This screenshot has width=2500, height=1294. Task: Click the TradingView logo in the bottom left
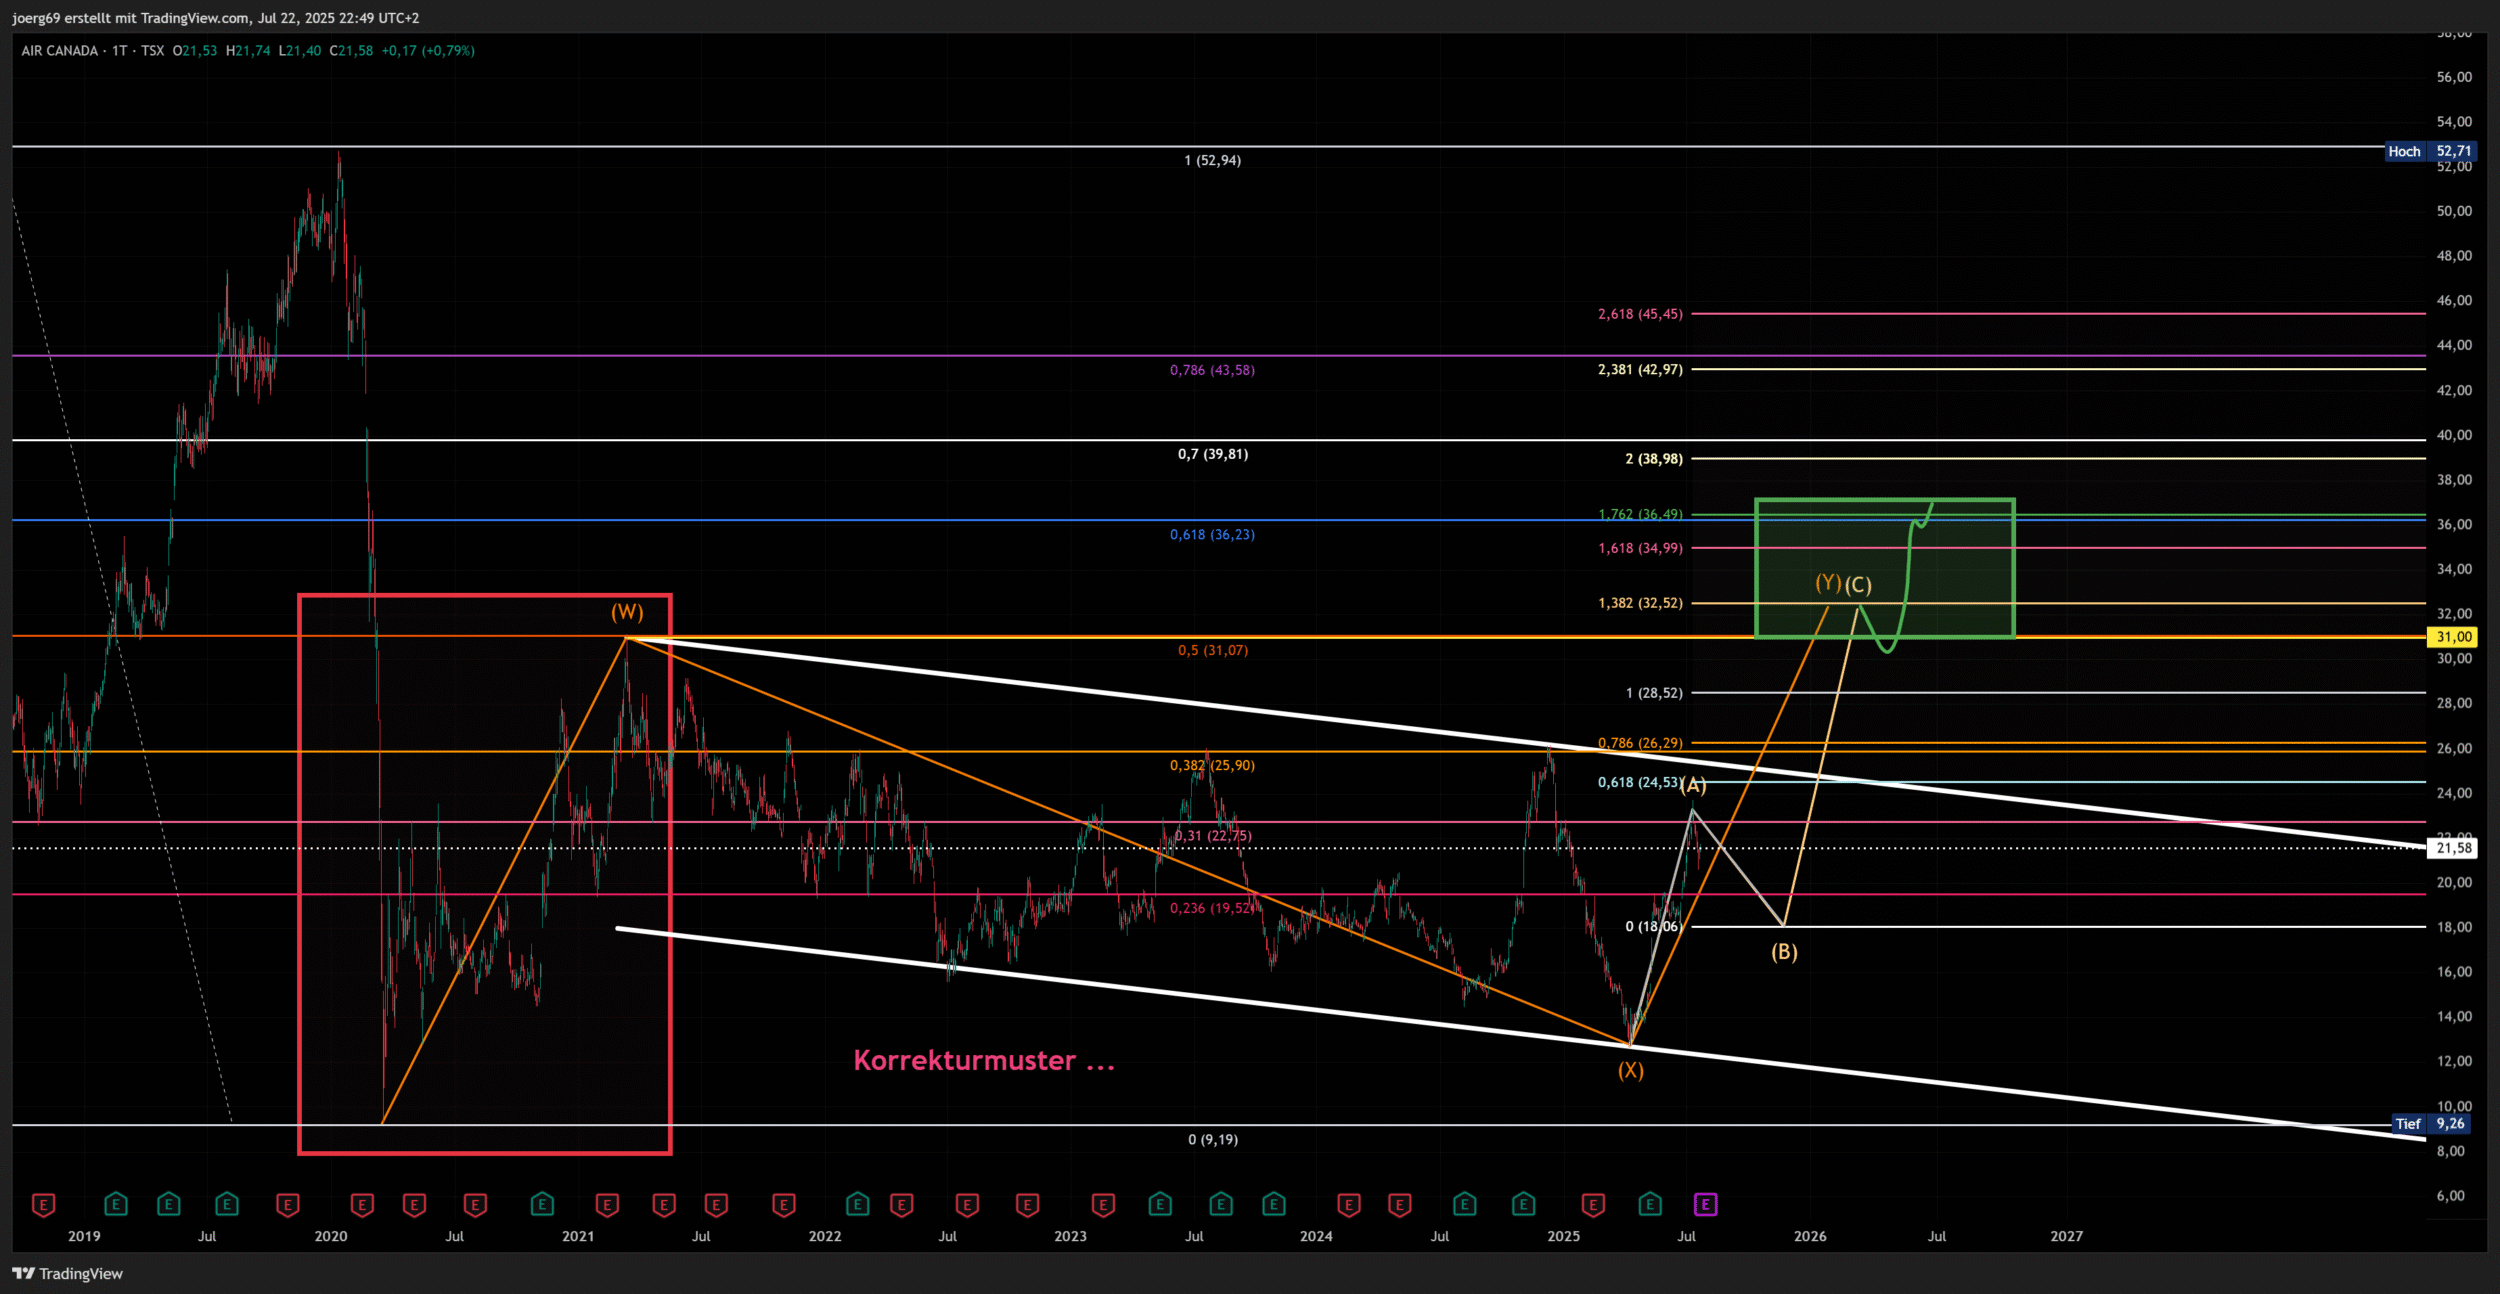[x=68, y=1273]
